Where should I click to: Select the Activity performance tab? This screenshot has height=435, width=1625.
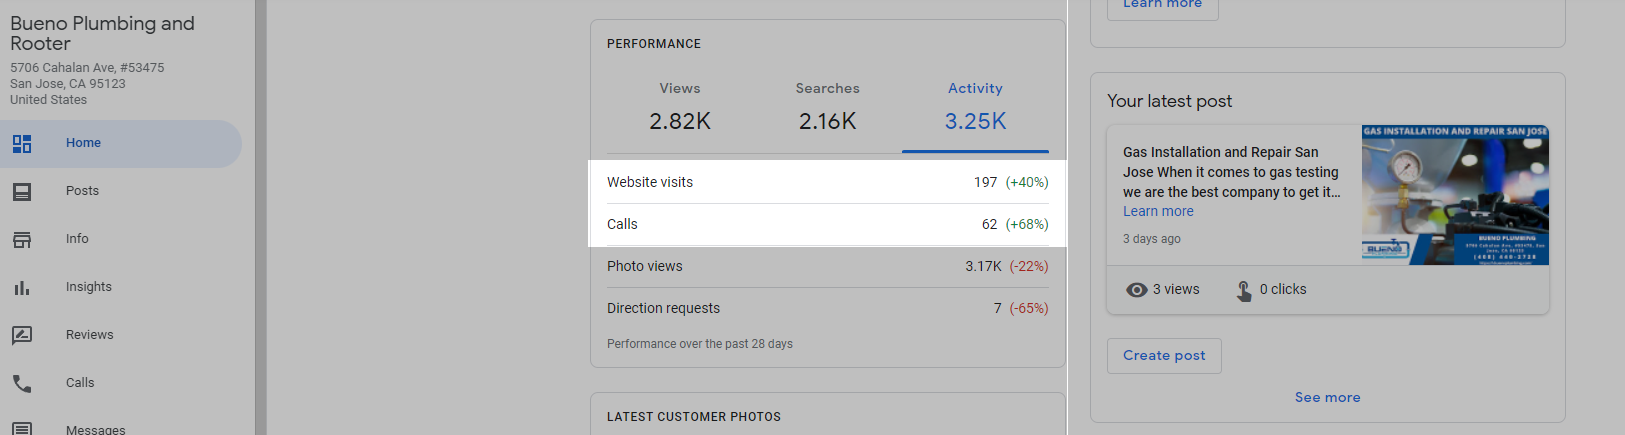tap(976, 107)
